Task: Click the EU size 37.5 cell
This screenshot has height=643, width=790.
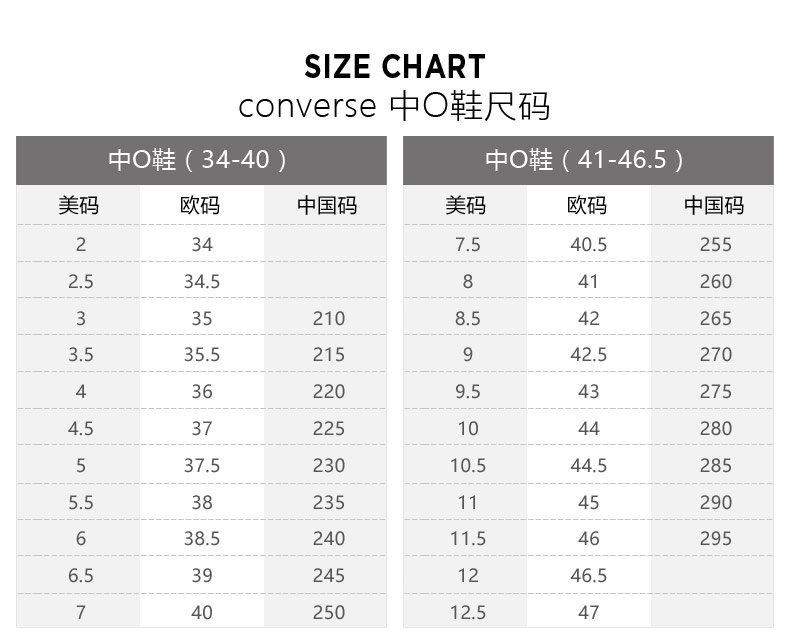Action: [x=202, y=466]
